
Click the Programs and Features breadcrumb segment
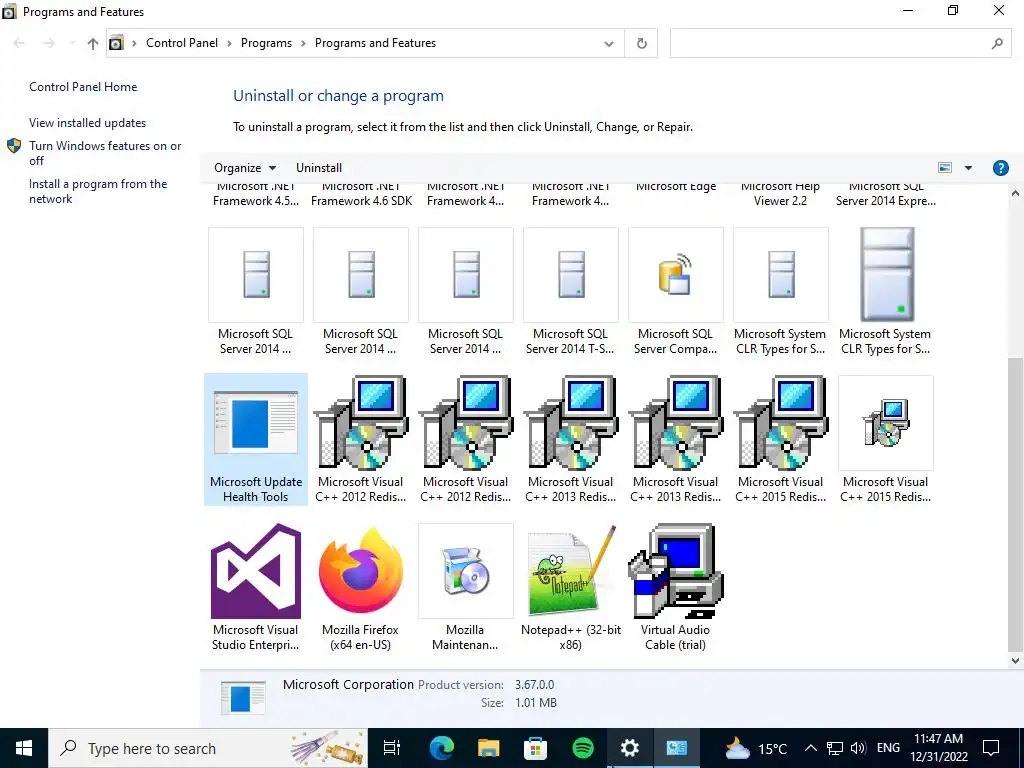point(376,43)
